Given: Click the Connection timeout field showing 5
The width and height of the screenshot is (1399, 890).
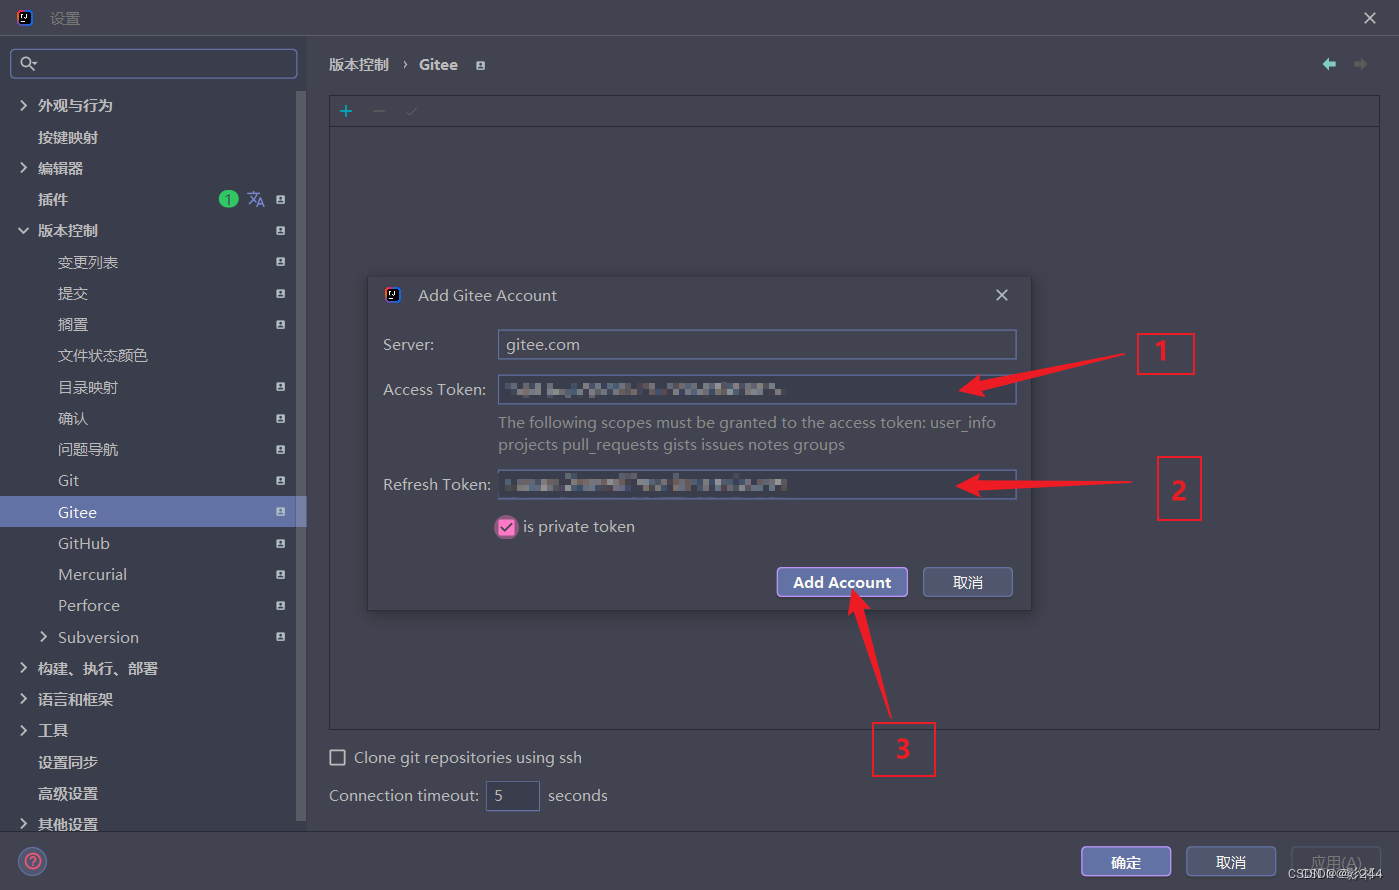Looking at the screenshot, I should (513, 796).
